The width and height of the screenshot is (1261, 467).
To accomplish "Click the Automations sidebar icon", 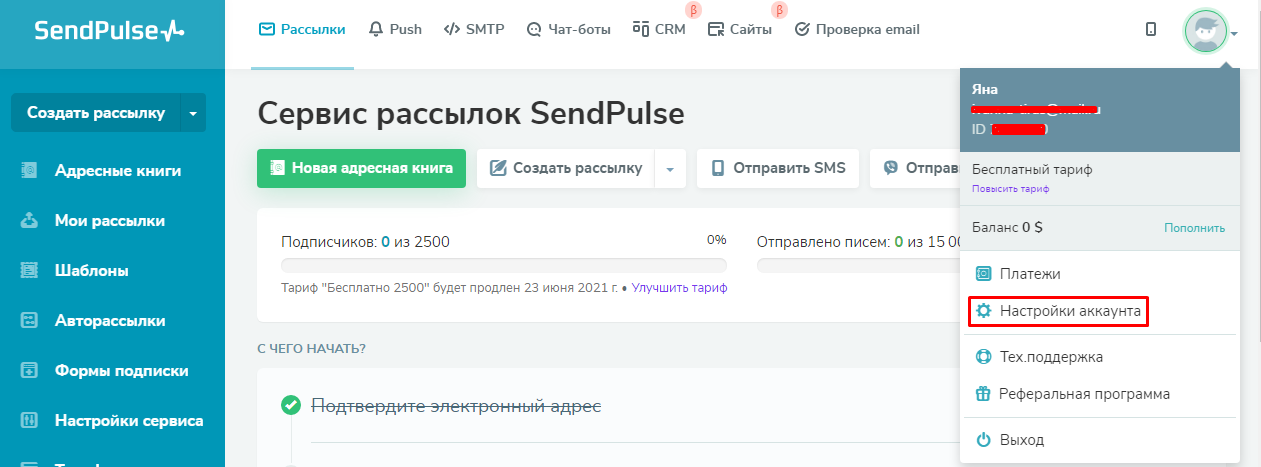I will (29, 321).
